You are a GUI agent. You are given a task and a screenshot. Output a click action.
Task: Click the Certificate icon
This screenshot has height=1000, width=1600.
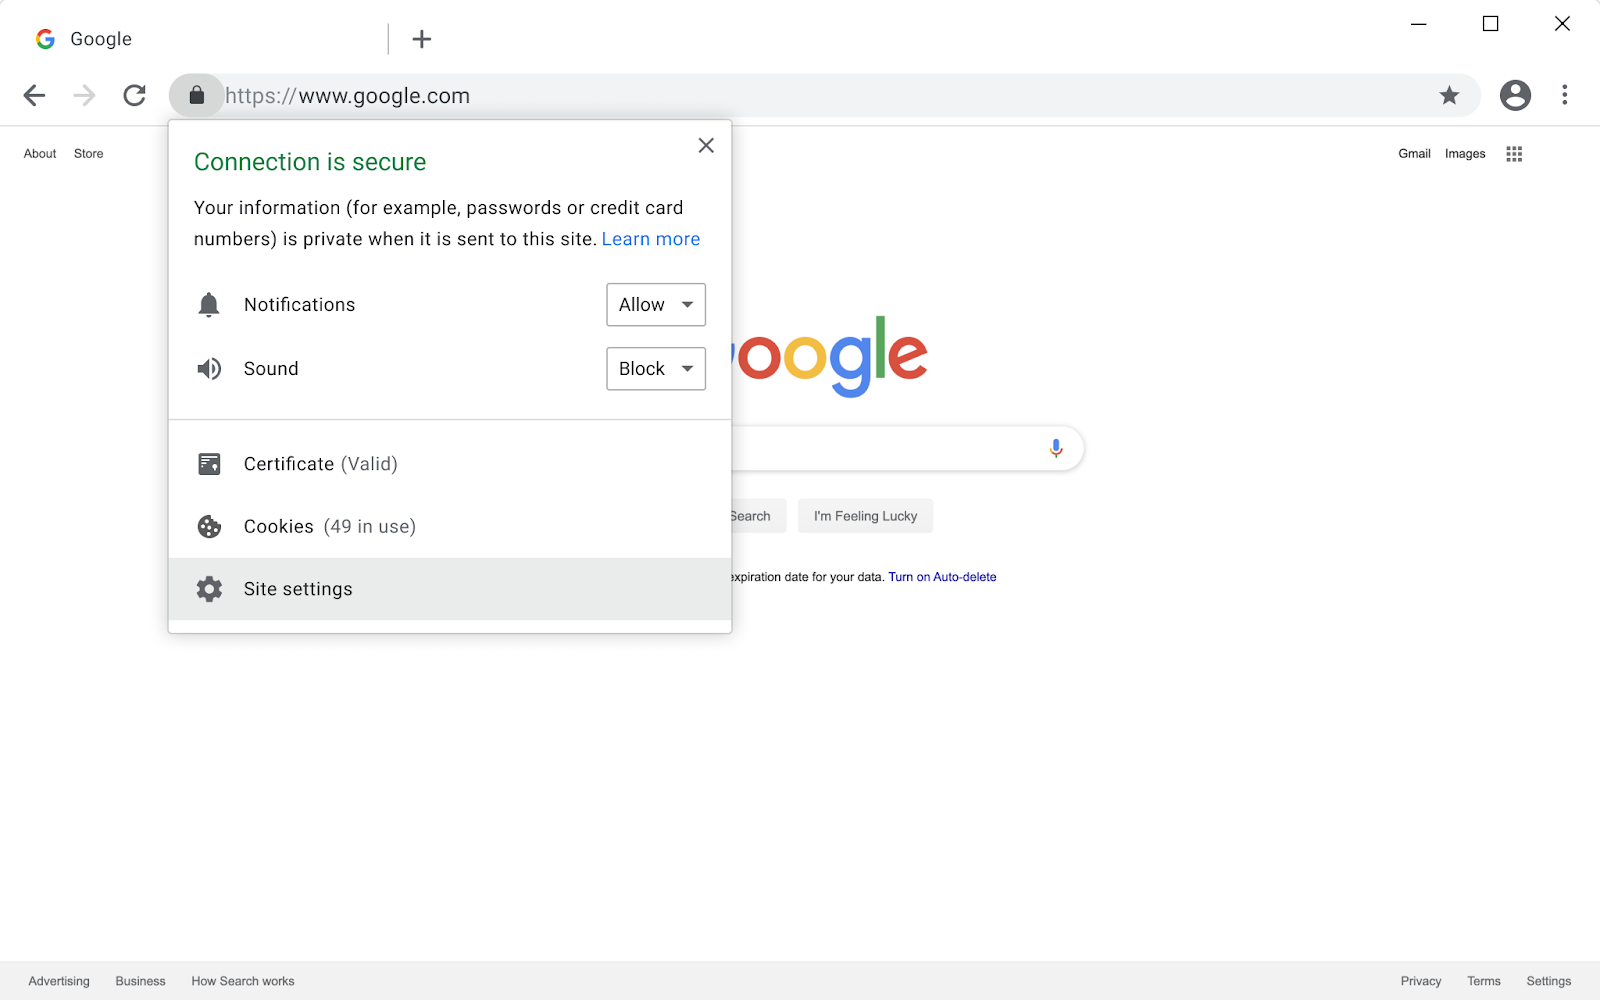209,464
